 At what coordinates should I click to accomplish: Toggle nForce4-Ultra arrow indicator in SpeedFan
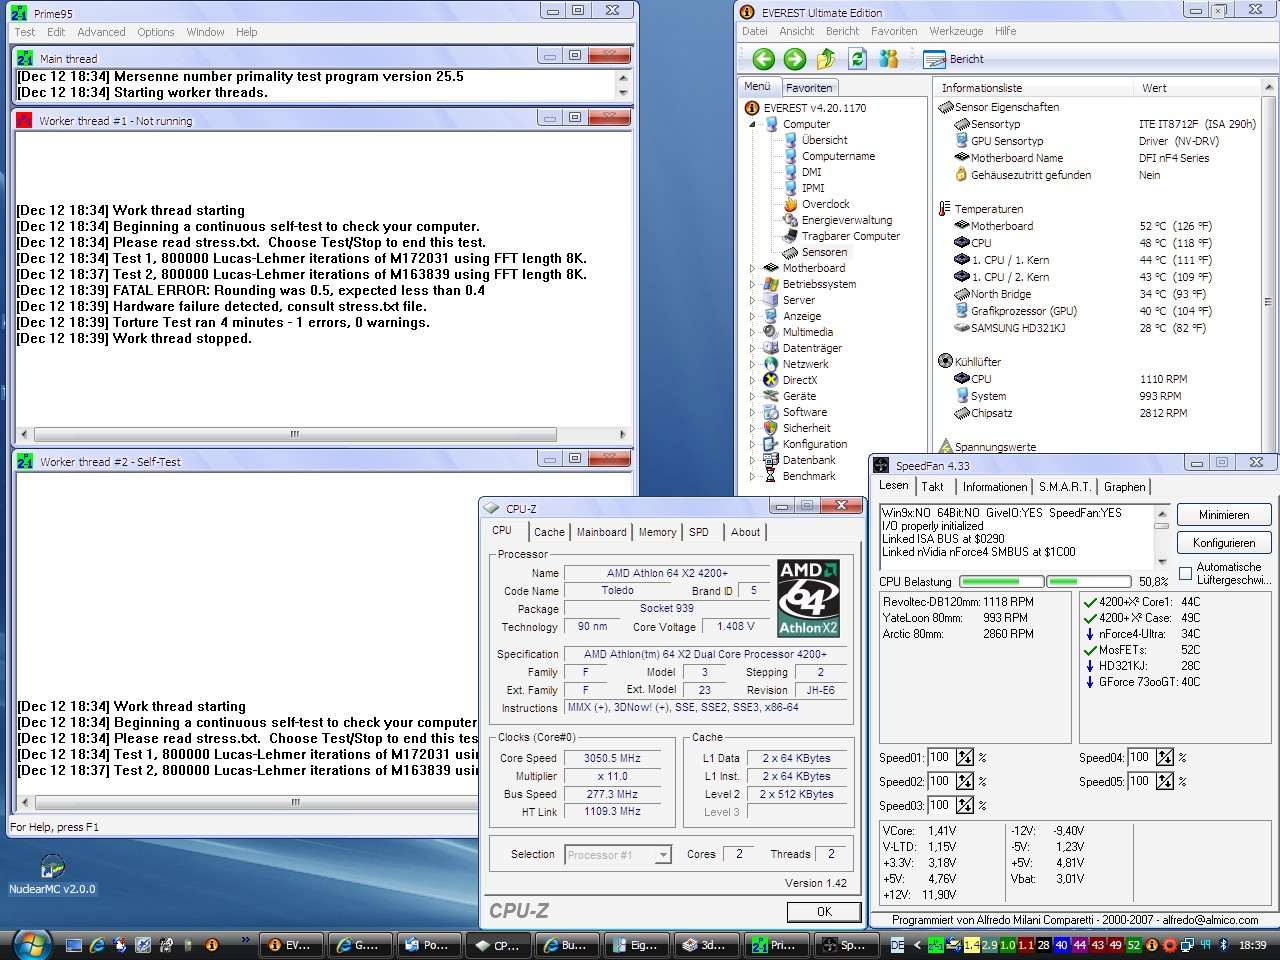tap(1090, 634)
